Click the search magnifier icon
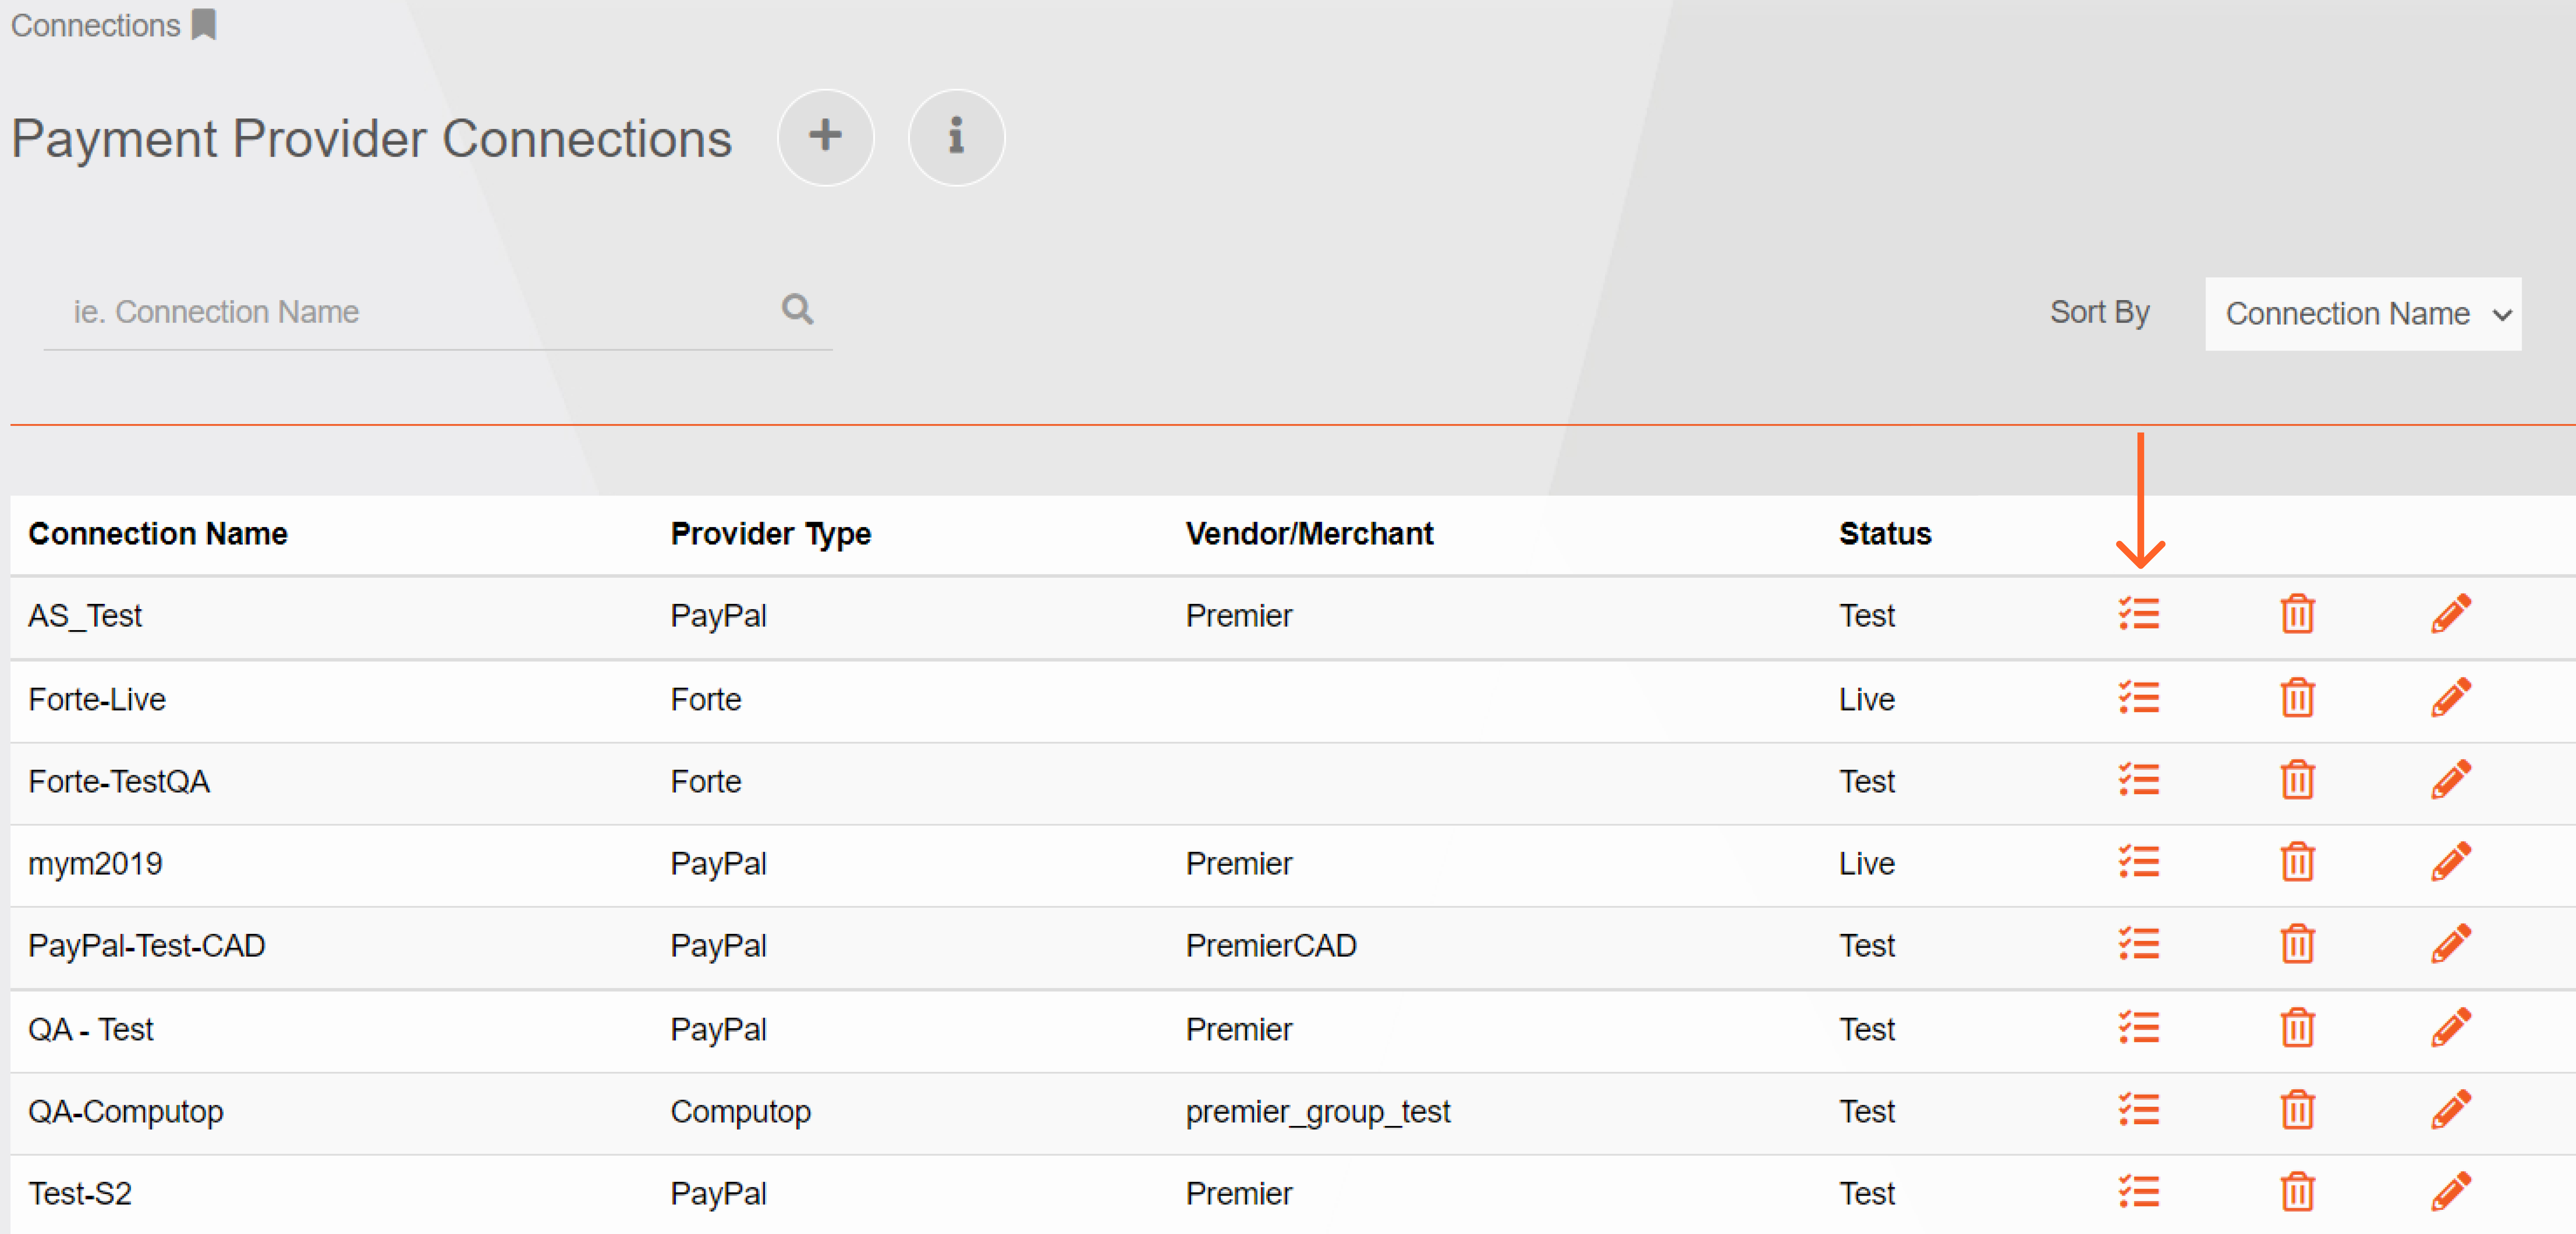 pos(797,309)
